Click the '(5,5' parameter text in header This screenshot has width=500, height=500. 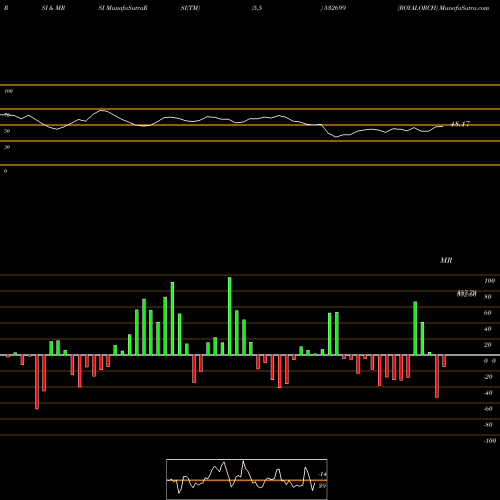[x=257, y=8]
